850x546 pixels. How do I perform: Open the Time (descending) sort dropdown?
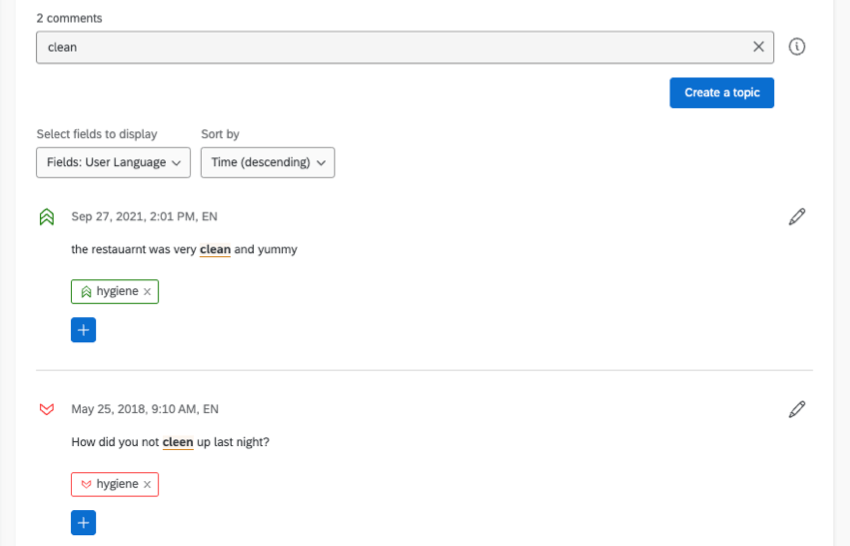coord(267,163)
